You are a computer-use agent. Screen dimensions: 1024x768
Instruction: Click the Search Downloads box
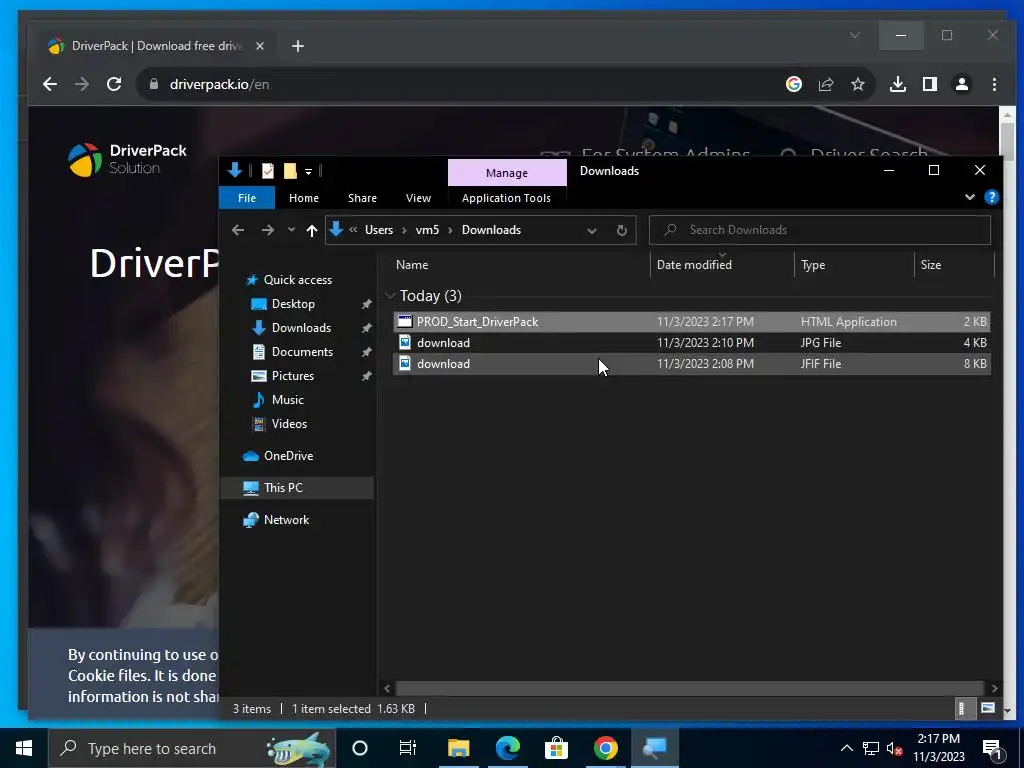820,230
